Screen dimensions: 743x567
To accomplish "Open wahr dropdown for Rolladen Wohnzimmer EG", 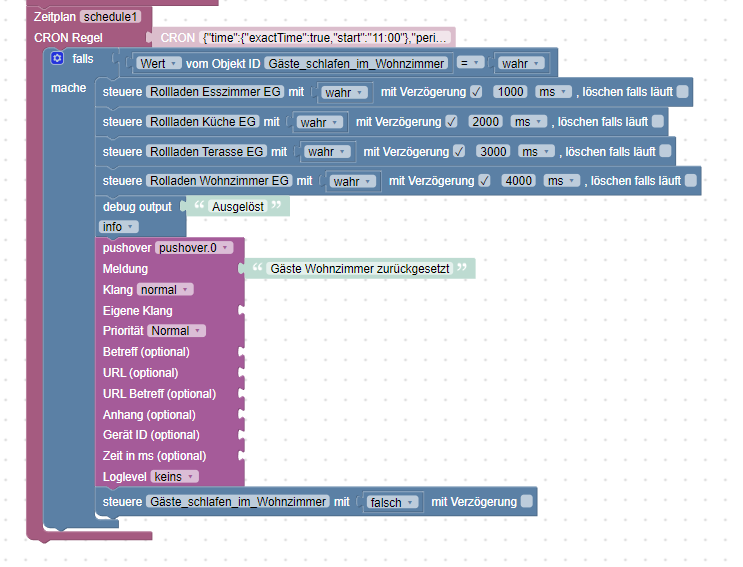I will point(353,181).
